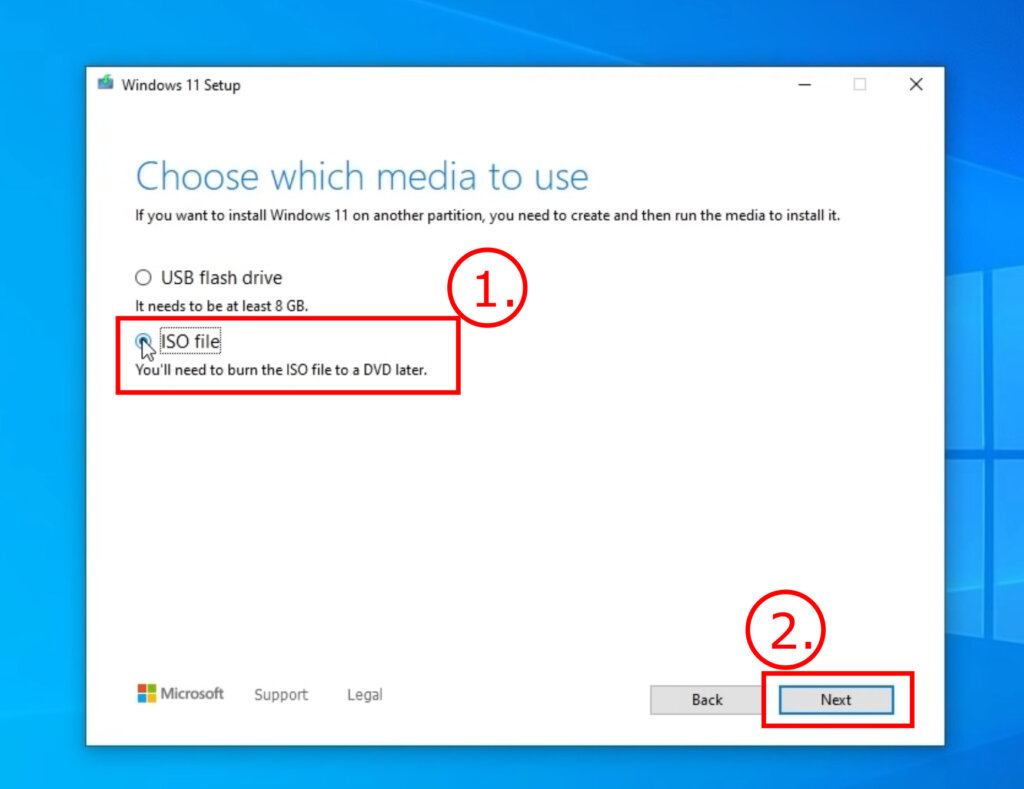Open the Legal link
The width and height of the screenshot is (1024, 789).
pos(364,694)
